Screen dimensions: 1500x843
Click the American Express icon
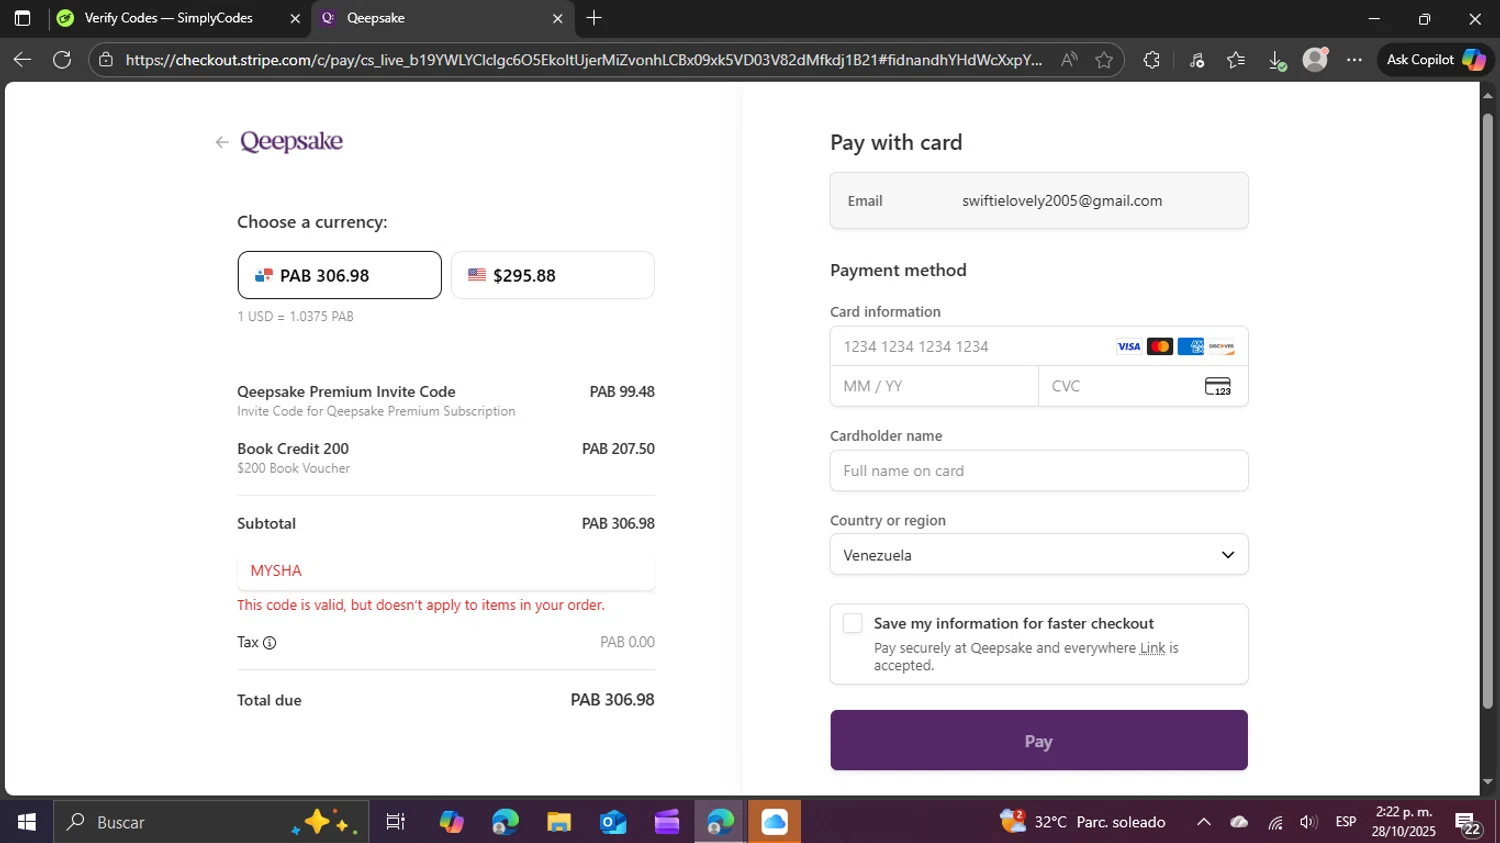pos(1190,346)
